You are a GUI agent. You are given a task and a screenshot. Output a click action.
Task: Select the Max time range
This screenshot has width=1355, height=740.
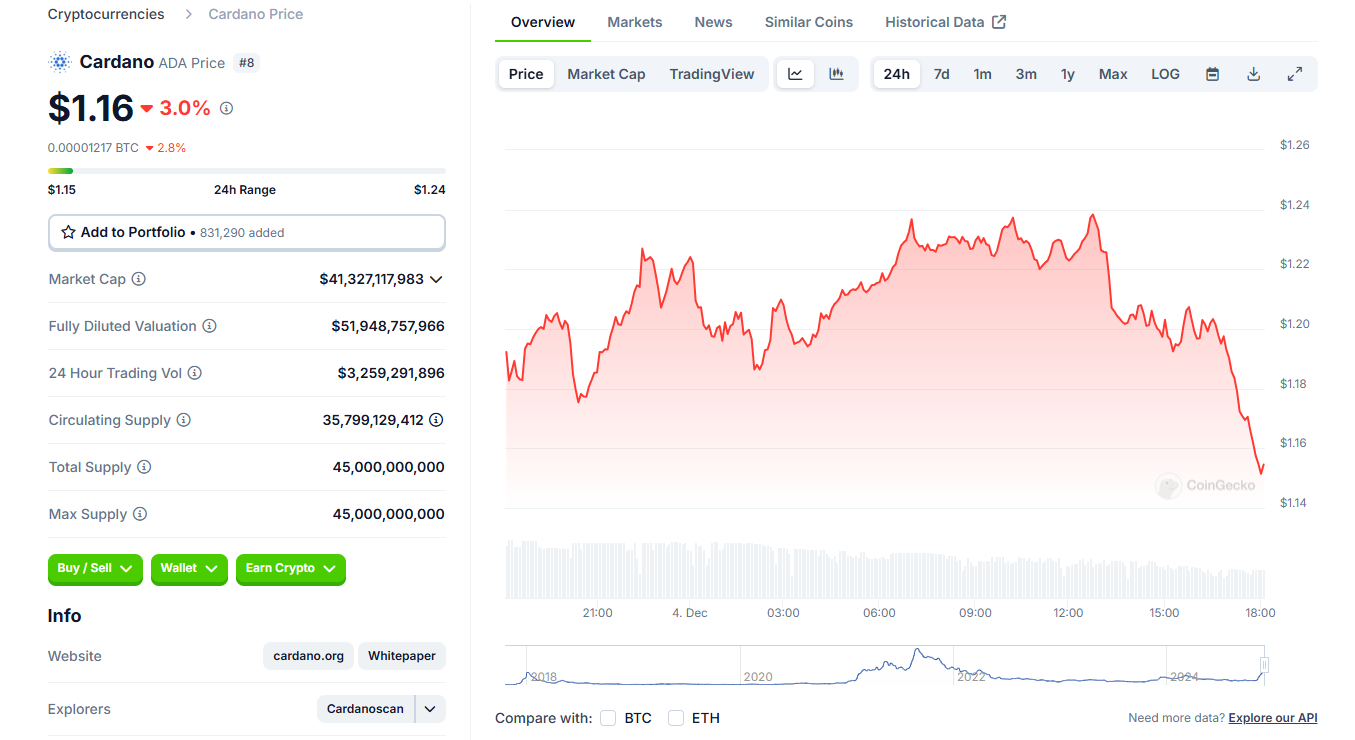(1113, 74)
